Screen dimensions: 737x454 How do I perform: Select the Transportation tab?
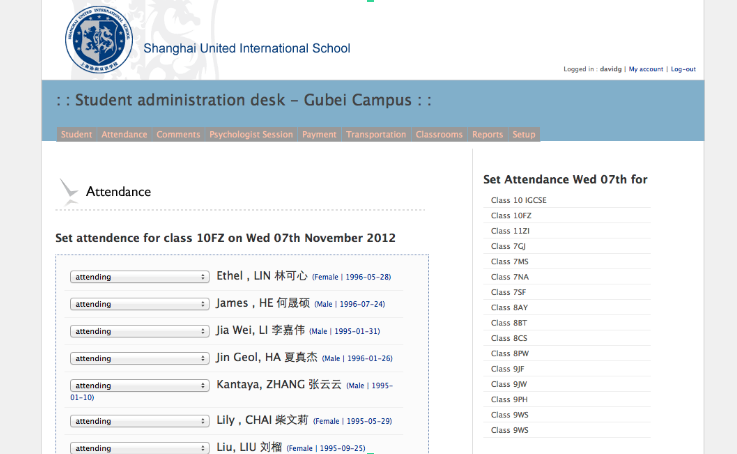click(x=376, y=134)
